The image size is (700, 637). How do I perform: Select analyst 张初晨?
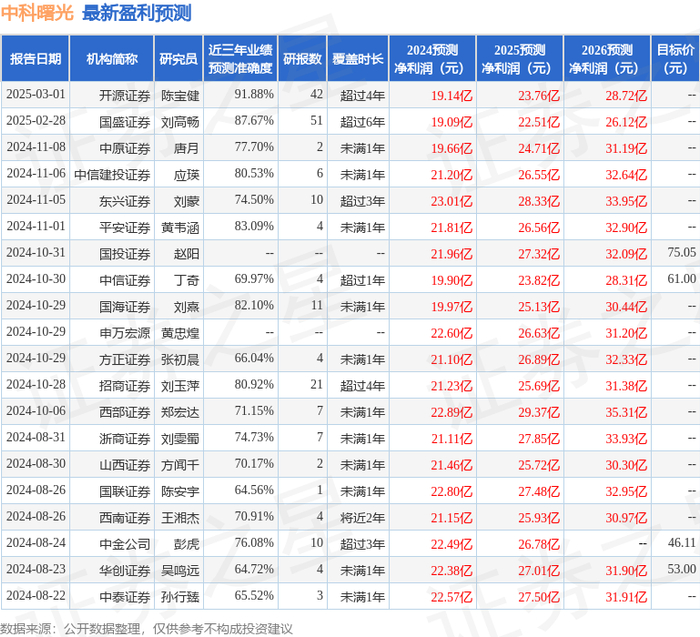pyautogui.click(x=180, y=359)
